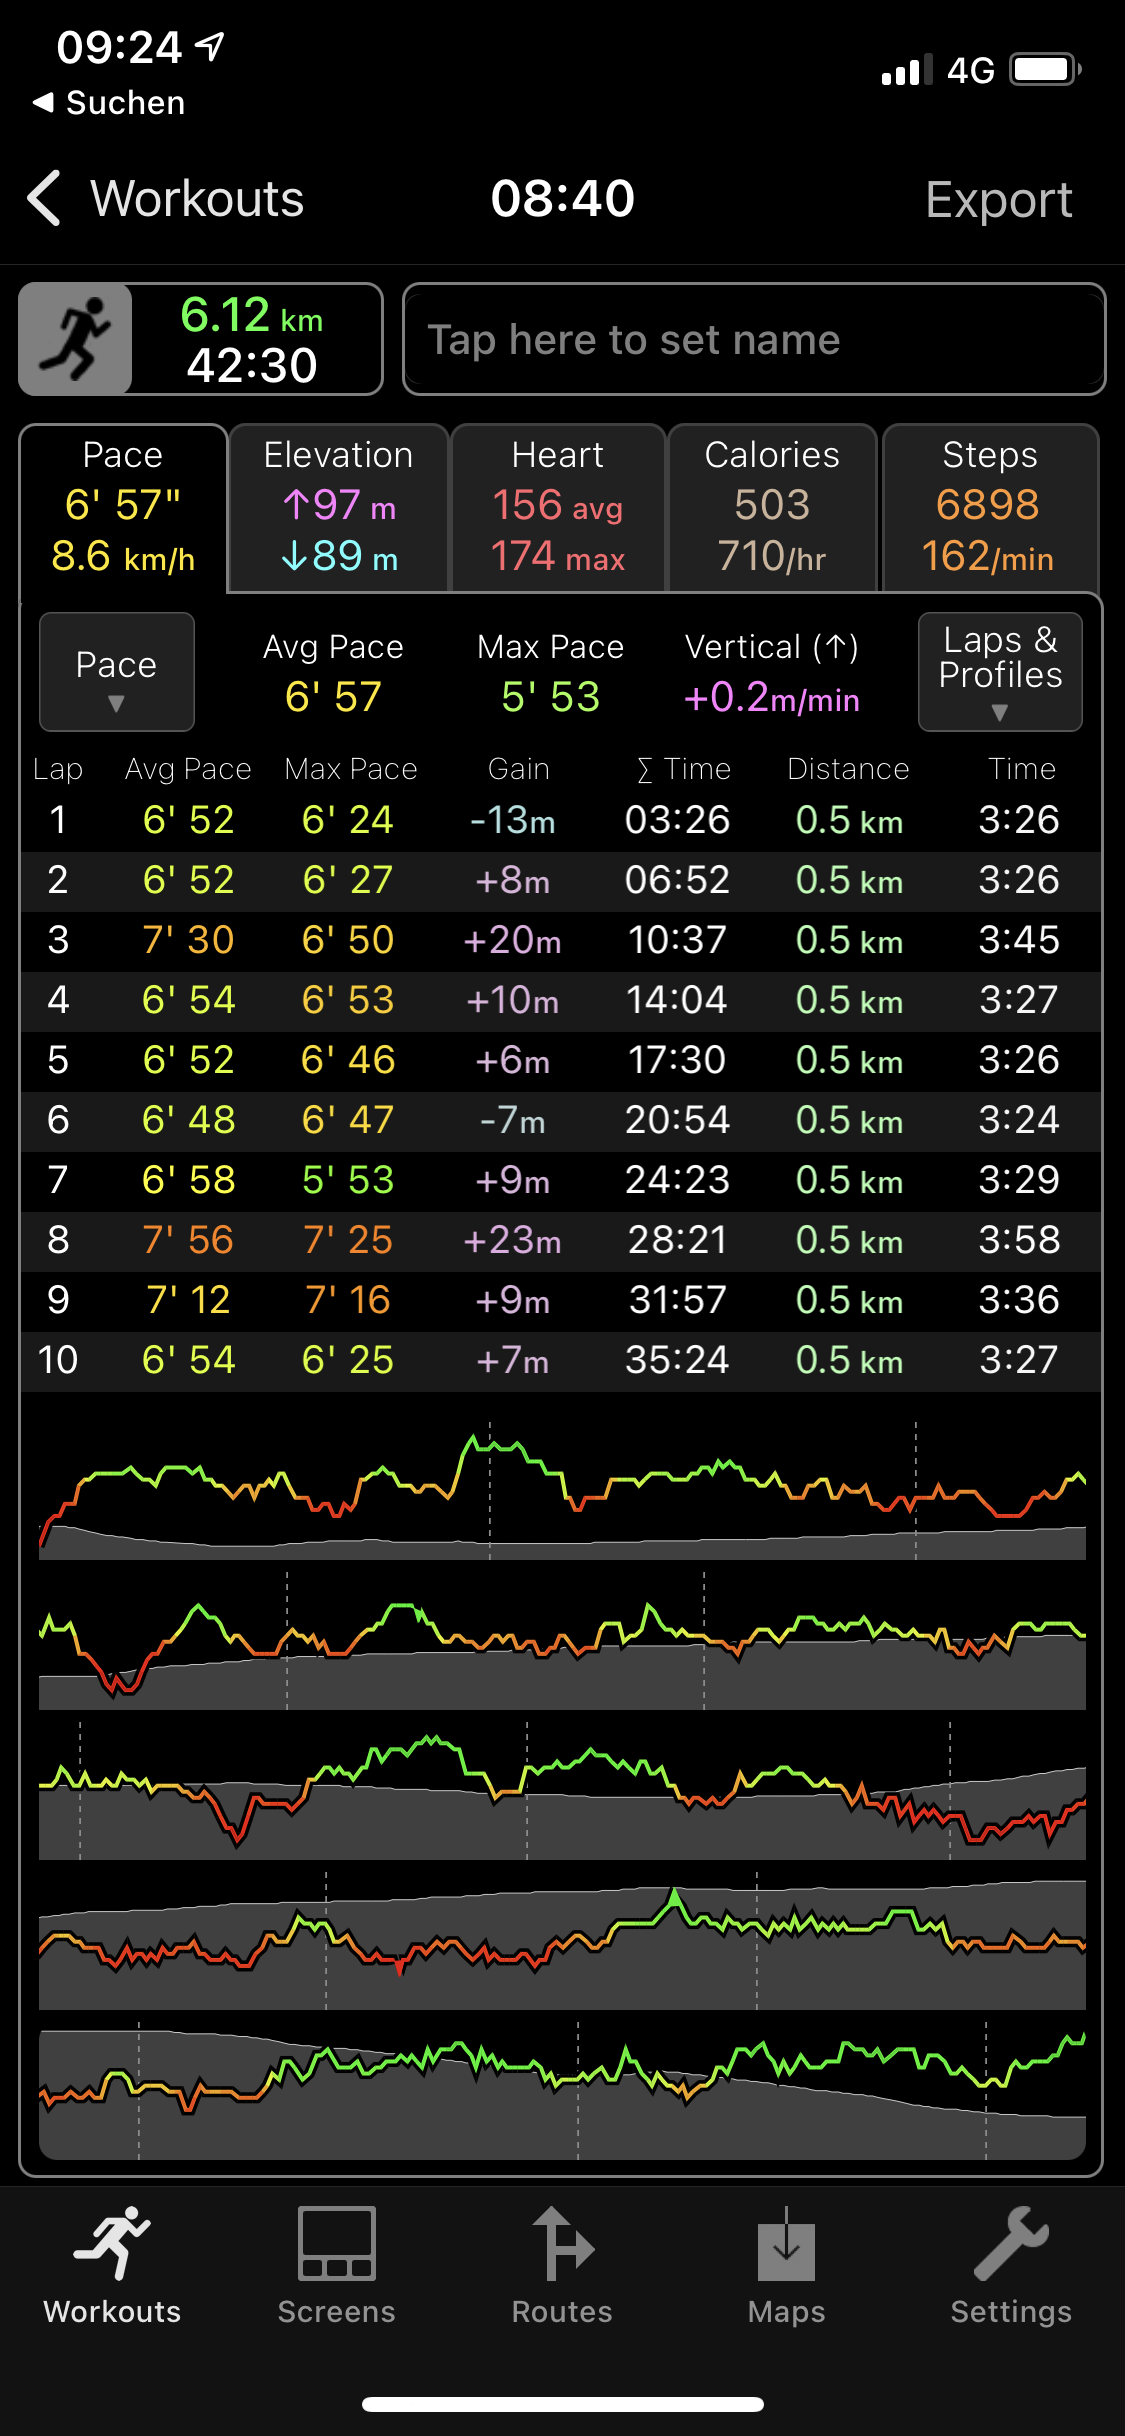Expand the Laps & Profiles dropdown
The image size is (1125, 2436).
tap(999, 672)
